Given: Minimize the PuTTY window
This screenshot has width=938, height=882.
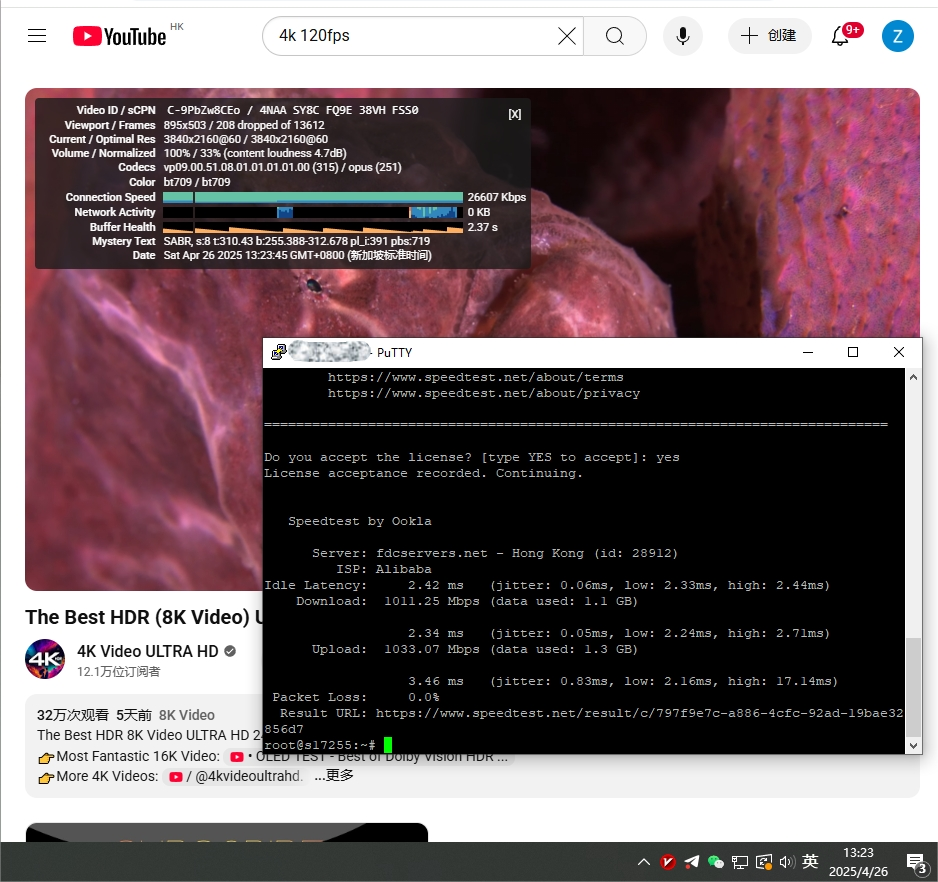Looking at the screenshot, I should [x=808, y=352].
